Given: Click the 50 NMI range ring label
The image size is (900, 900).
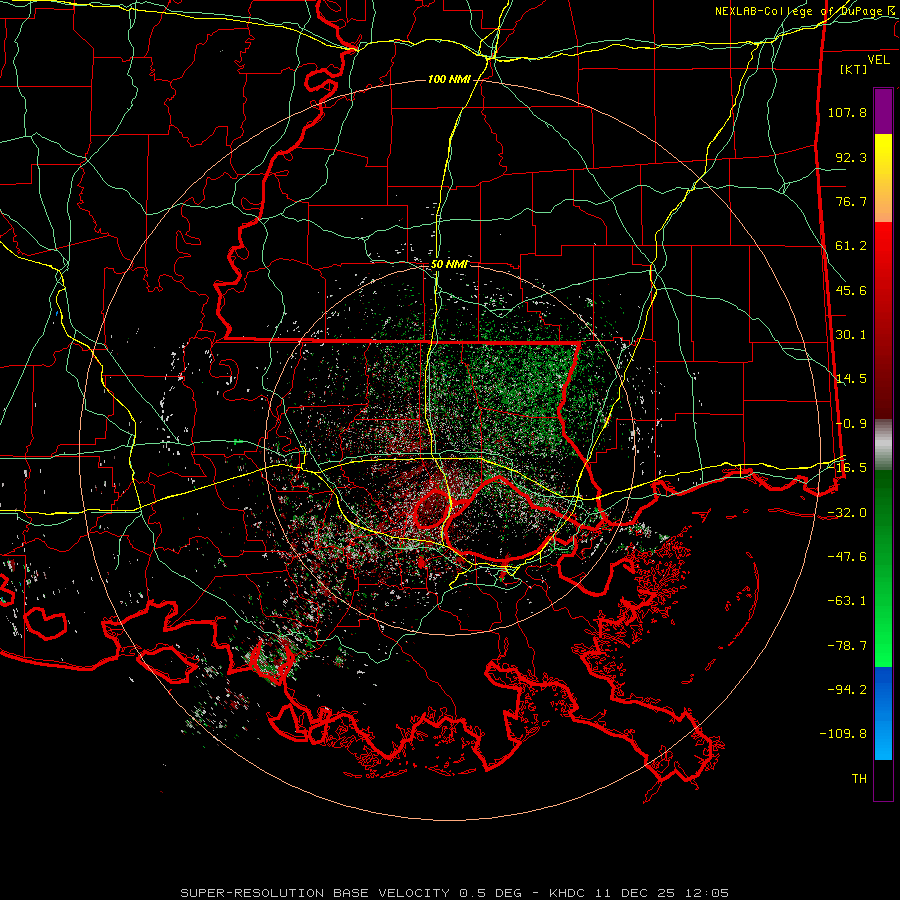Looking at the screenshot, I should pyautogui.click(x=449, y=265).
